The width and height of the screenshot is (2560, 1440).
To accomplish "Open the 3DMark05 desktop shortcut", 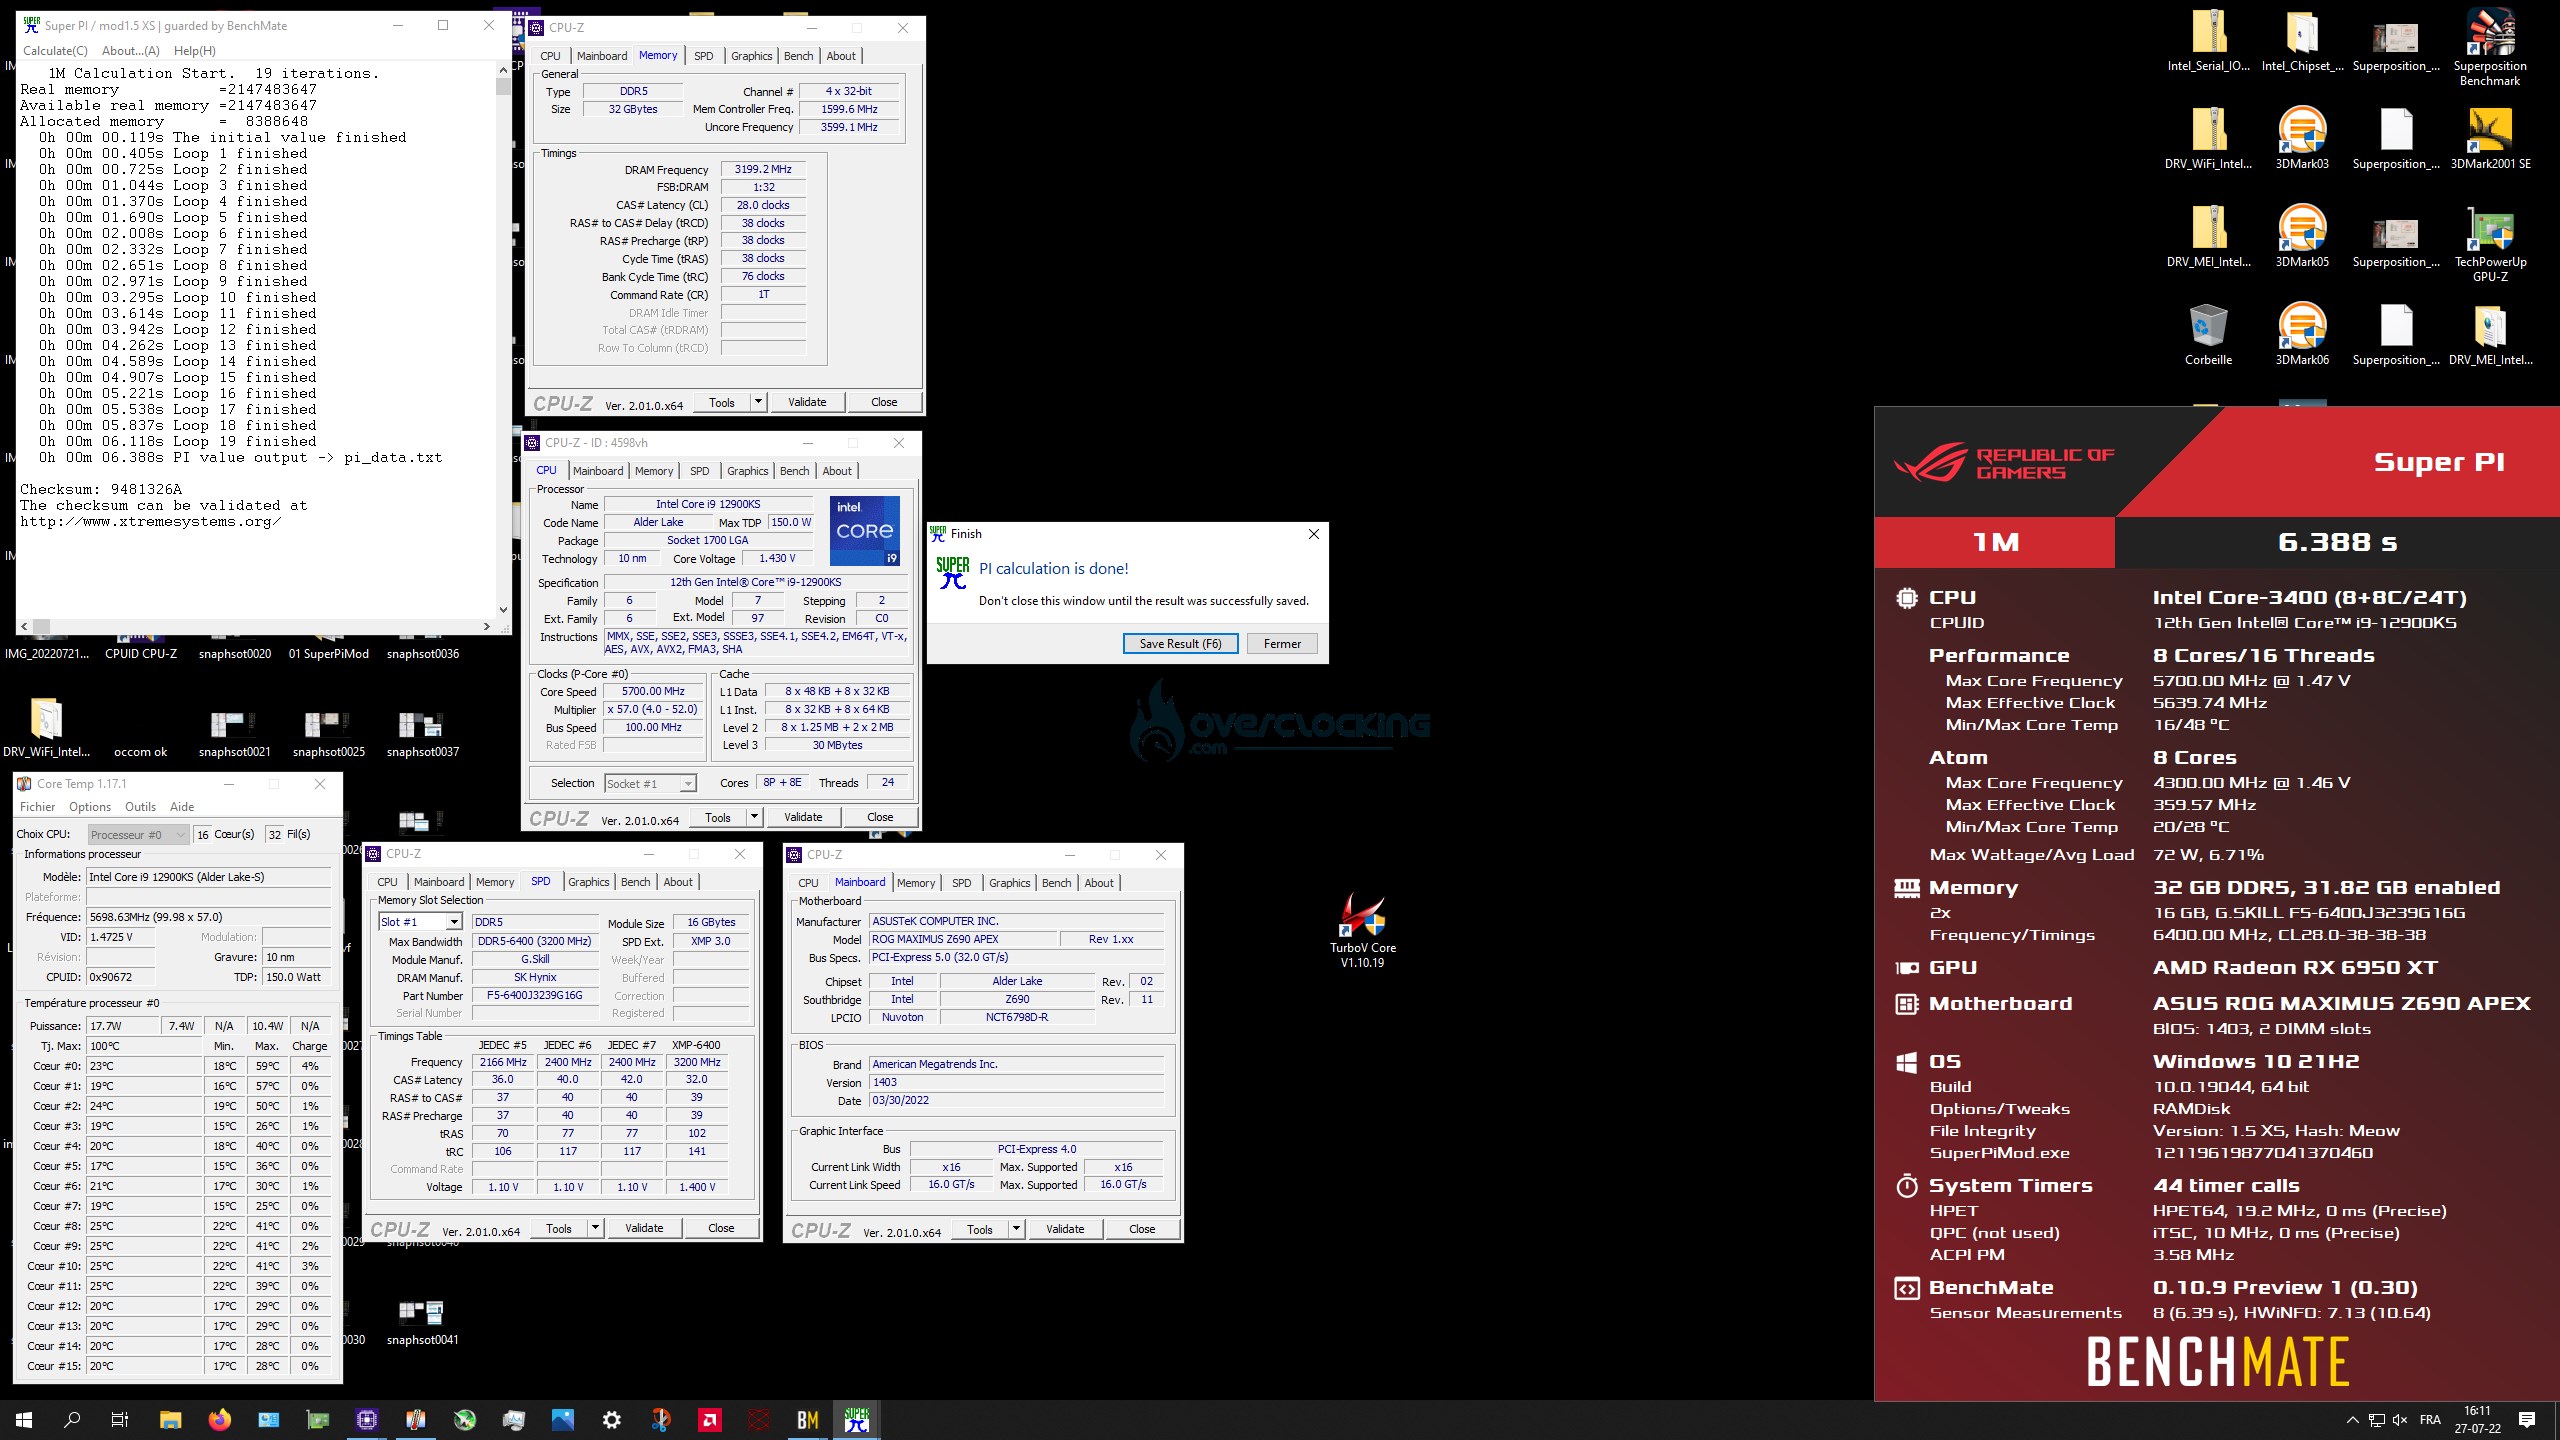I will tap(2302, 236).
